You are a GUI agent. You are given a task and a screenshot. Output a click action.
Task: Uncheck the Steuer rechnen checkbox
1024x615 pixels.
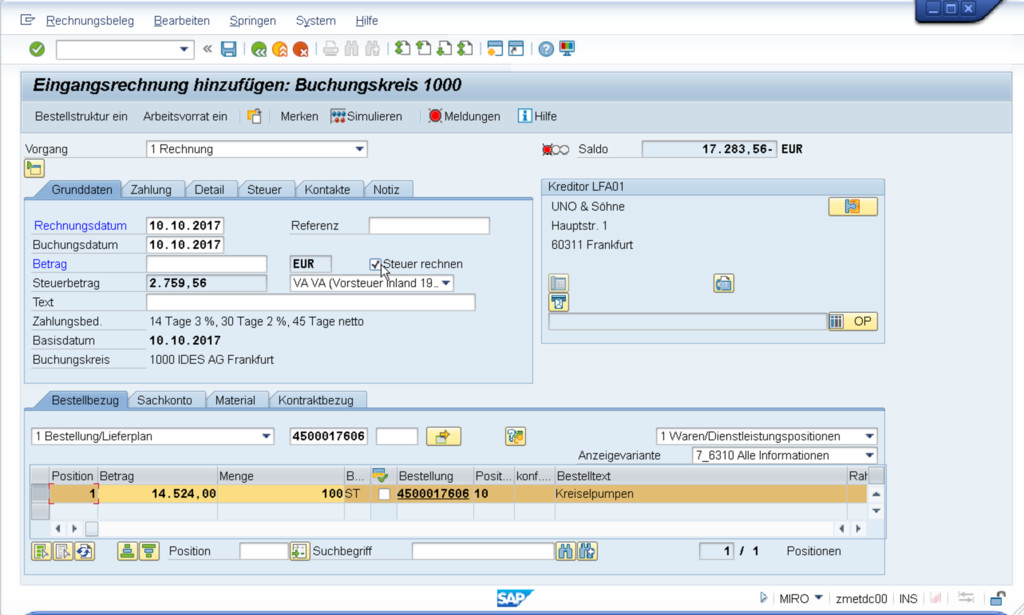point(376,264)
